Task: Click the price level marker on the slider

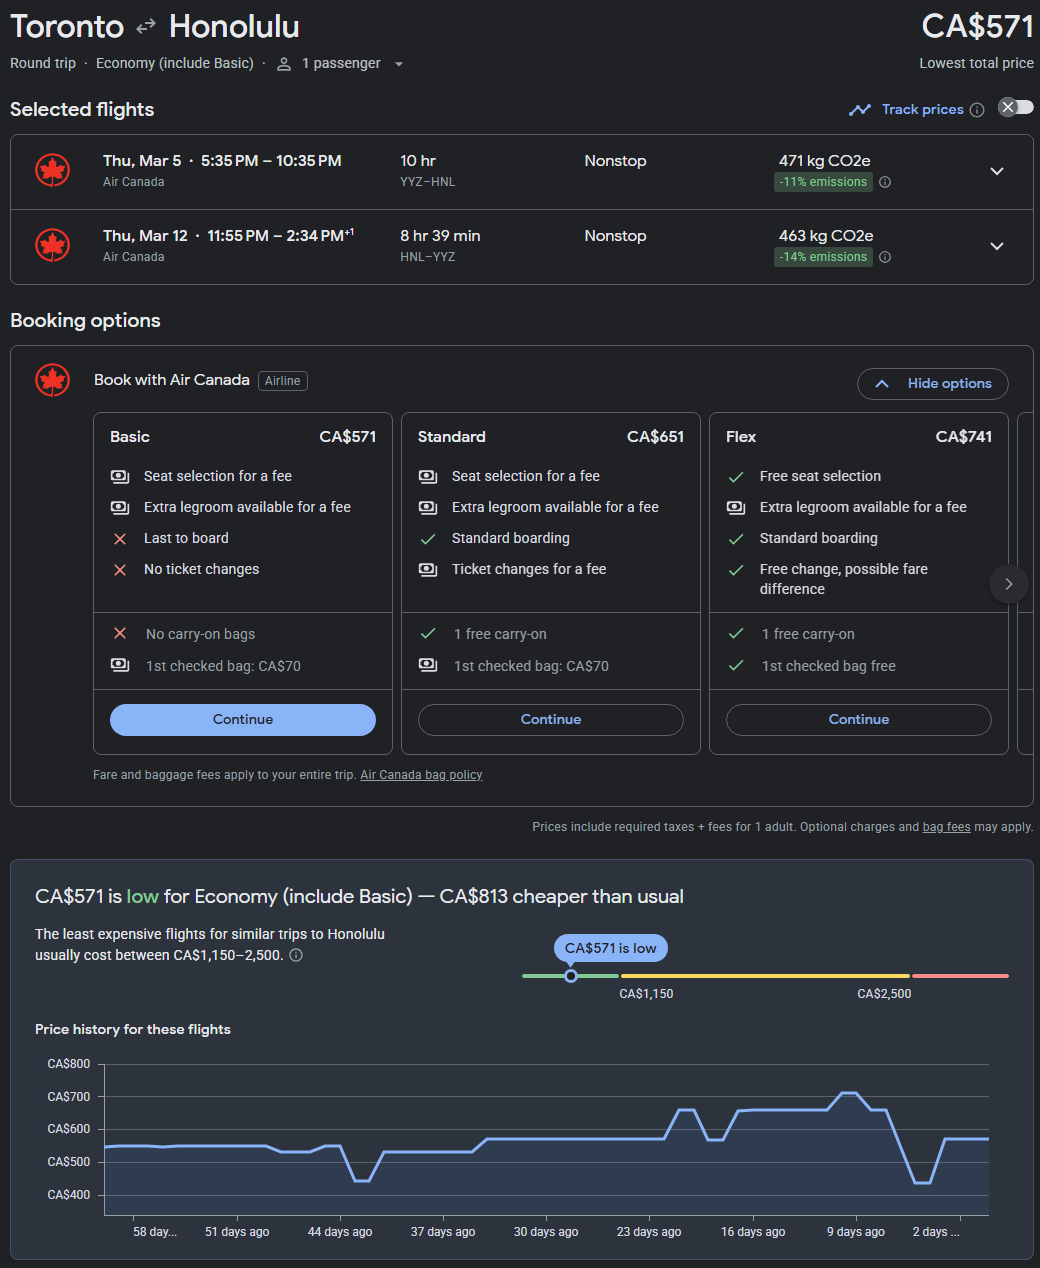Action: 571,976
